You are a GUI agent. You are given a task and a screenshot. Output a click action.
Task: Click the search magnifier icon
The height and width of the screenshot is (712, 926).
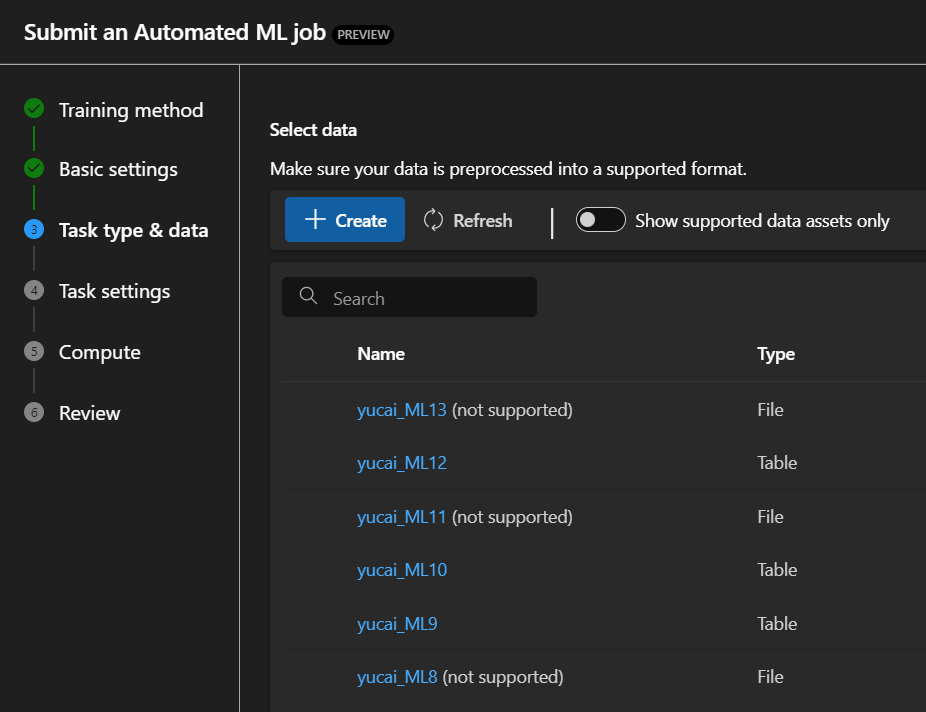[x=307, y=297]
